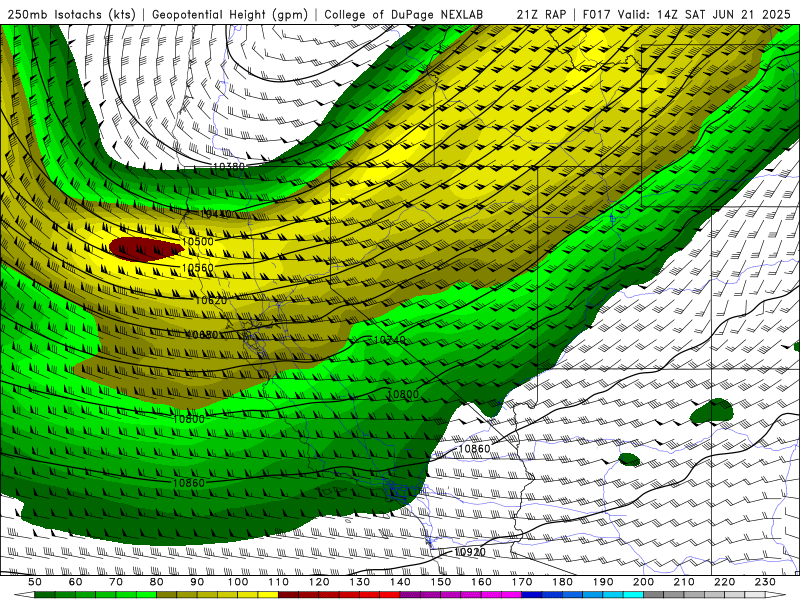Click the 10380 height contour label
The image size is (800, 600).
click(x=229, y=166)
